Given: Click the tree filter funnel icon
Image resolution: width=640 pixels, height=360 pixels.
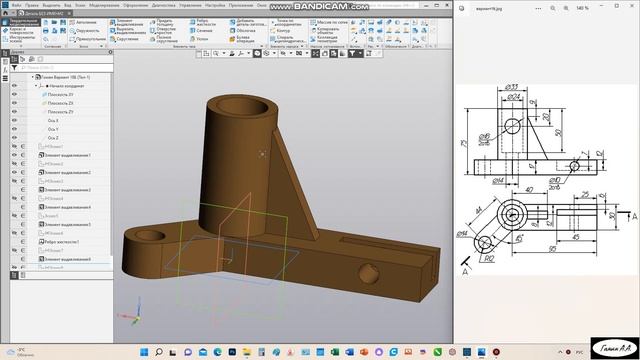Looking at the screenshot, I should 14,68.
